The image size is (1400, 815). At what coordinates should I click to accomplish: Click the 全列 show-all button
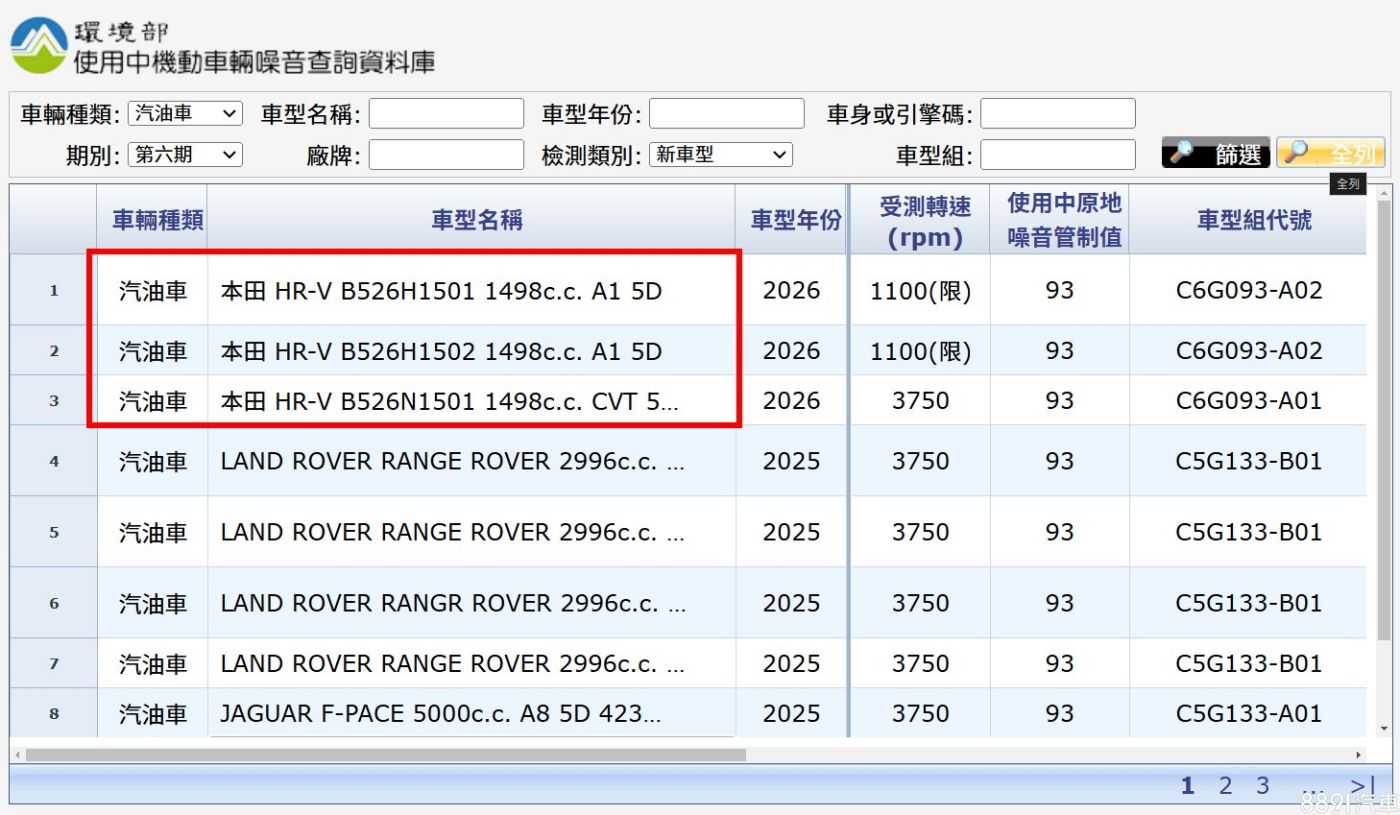click(x=1331, y=154)
